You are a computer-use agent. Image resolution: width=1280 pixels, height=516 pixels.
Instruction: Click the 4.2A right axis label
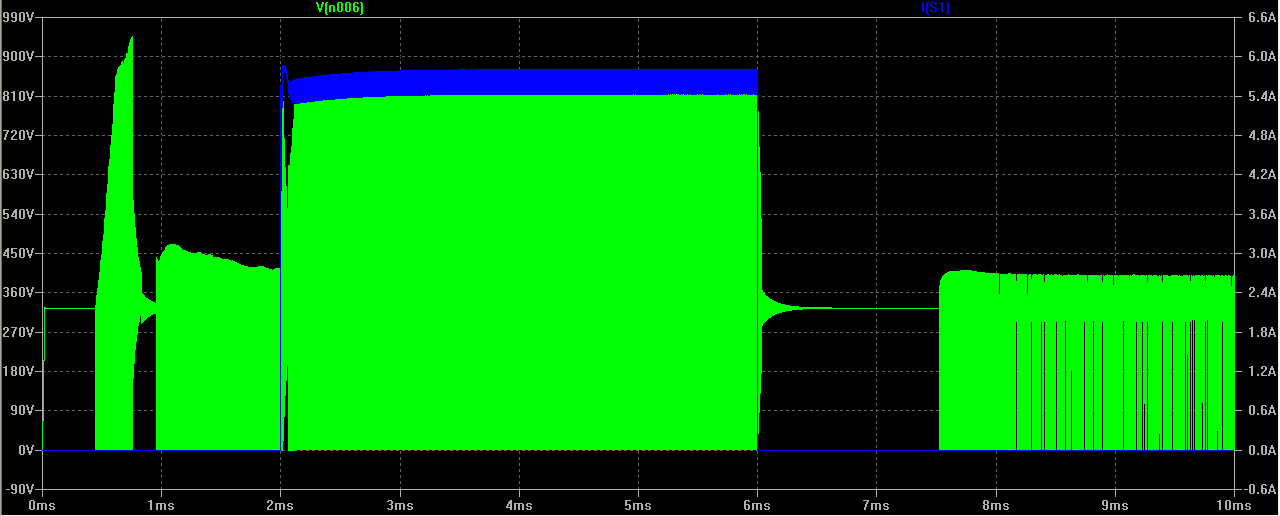(1260, 175)
